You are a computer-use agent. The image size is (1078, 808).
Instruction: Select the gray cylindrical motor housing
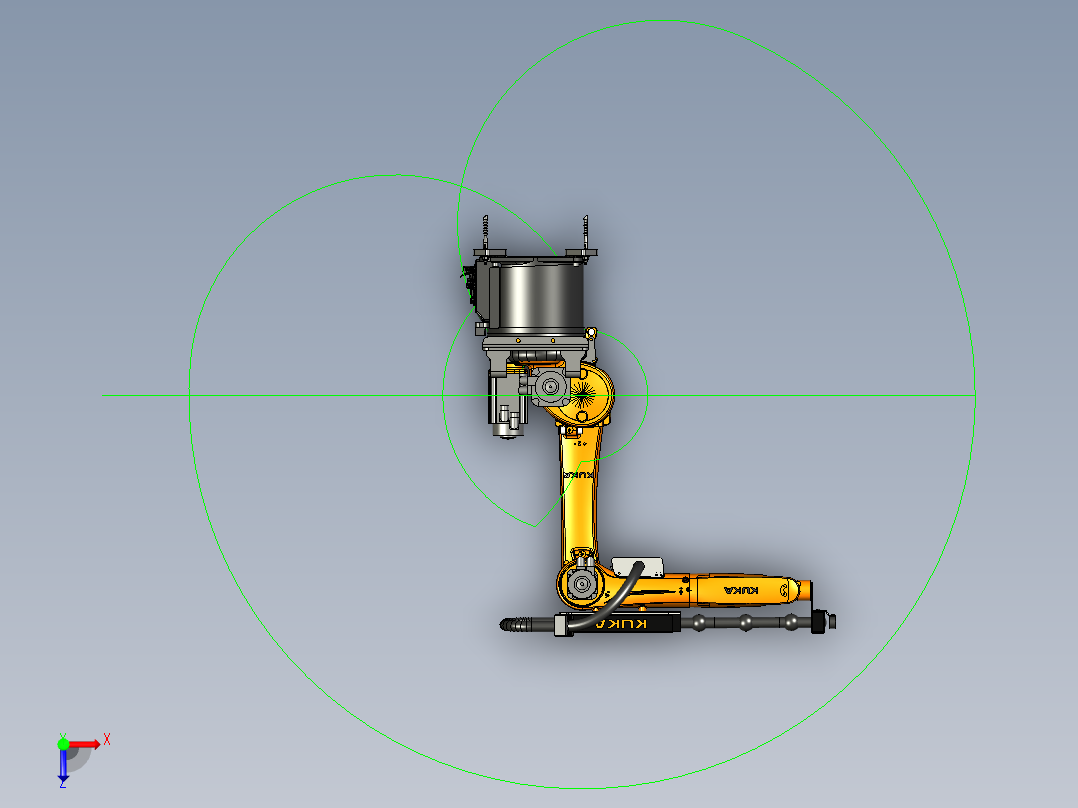[540, 296]
